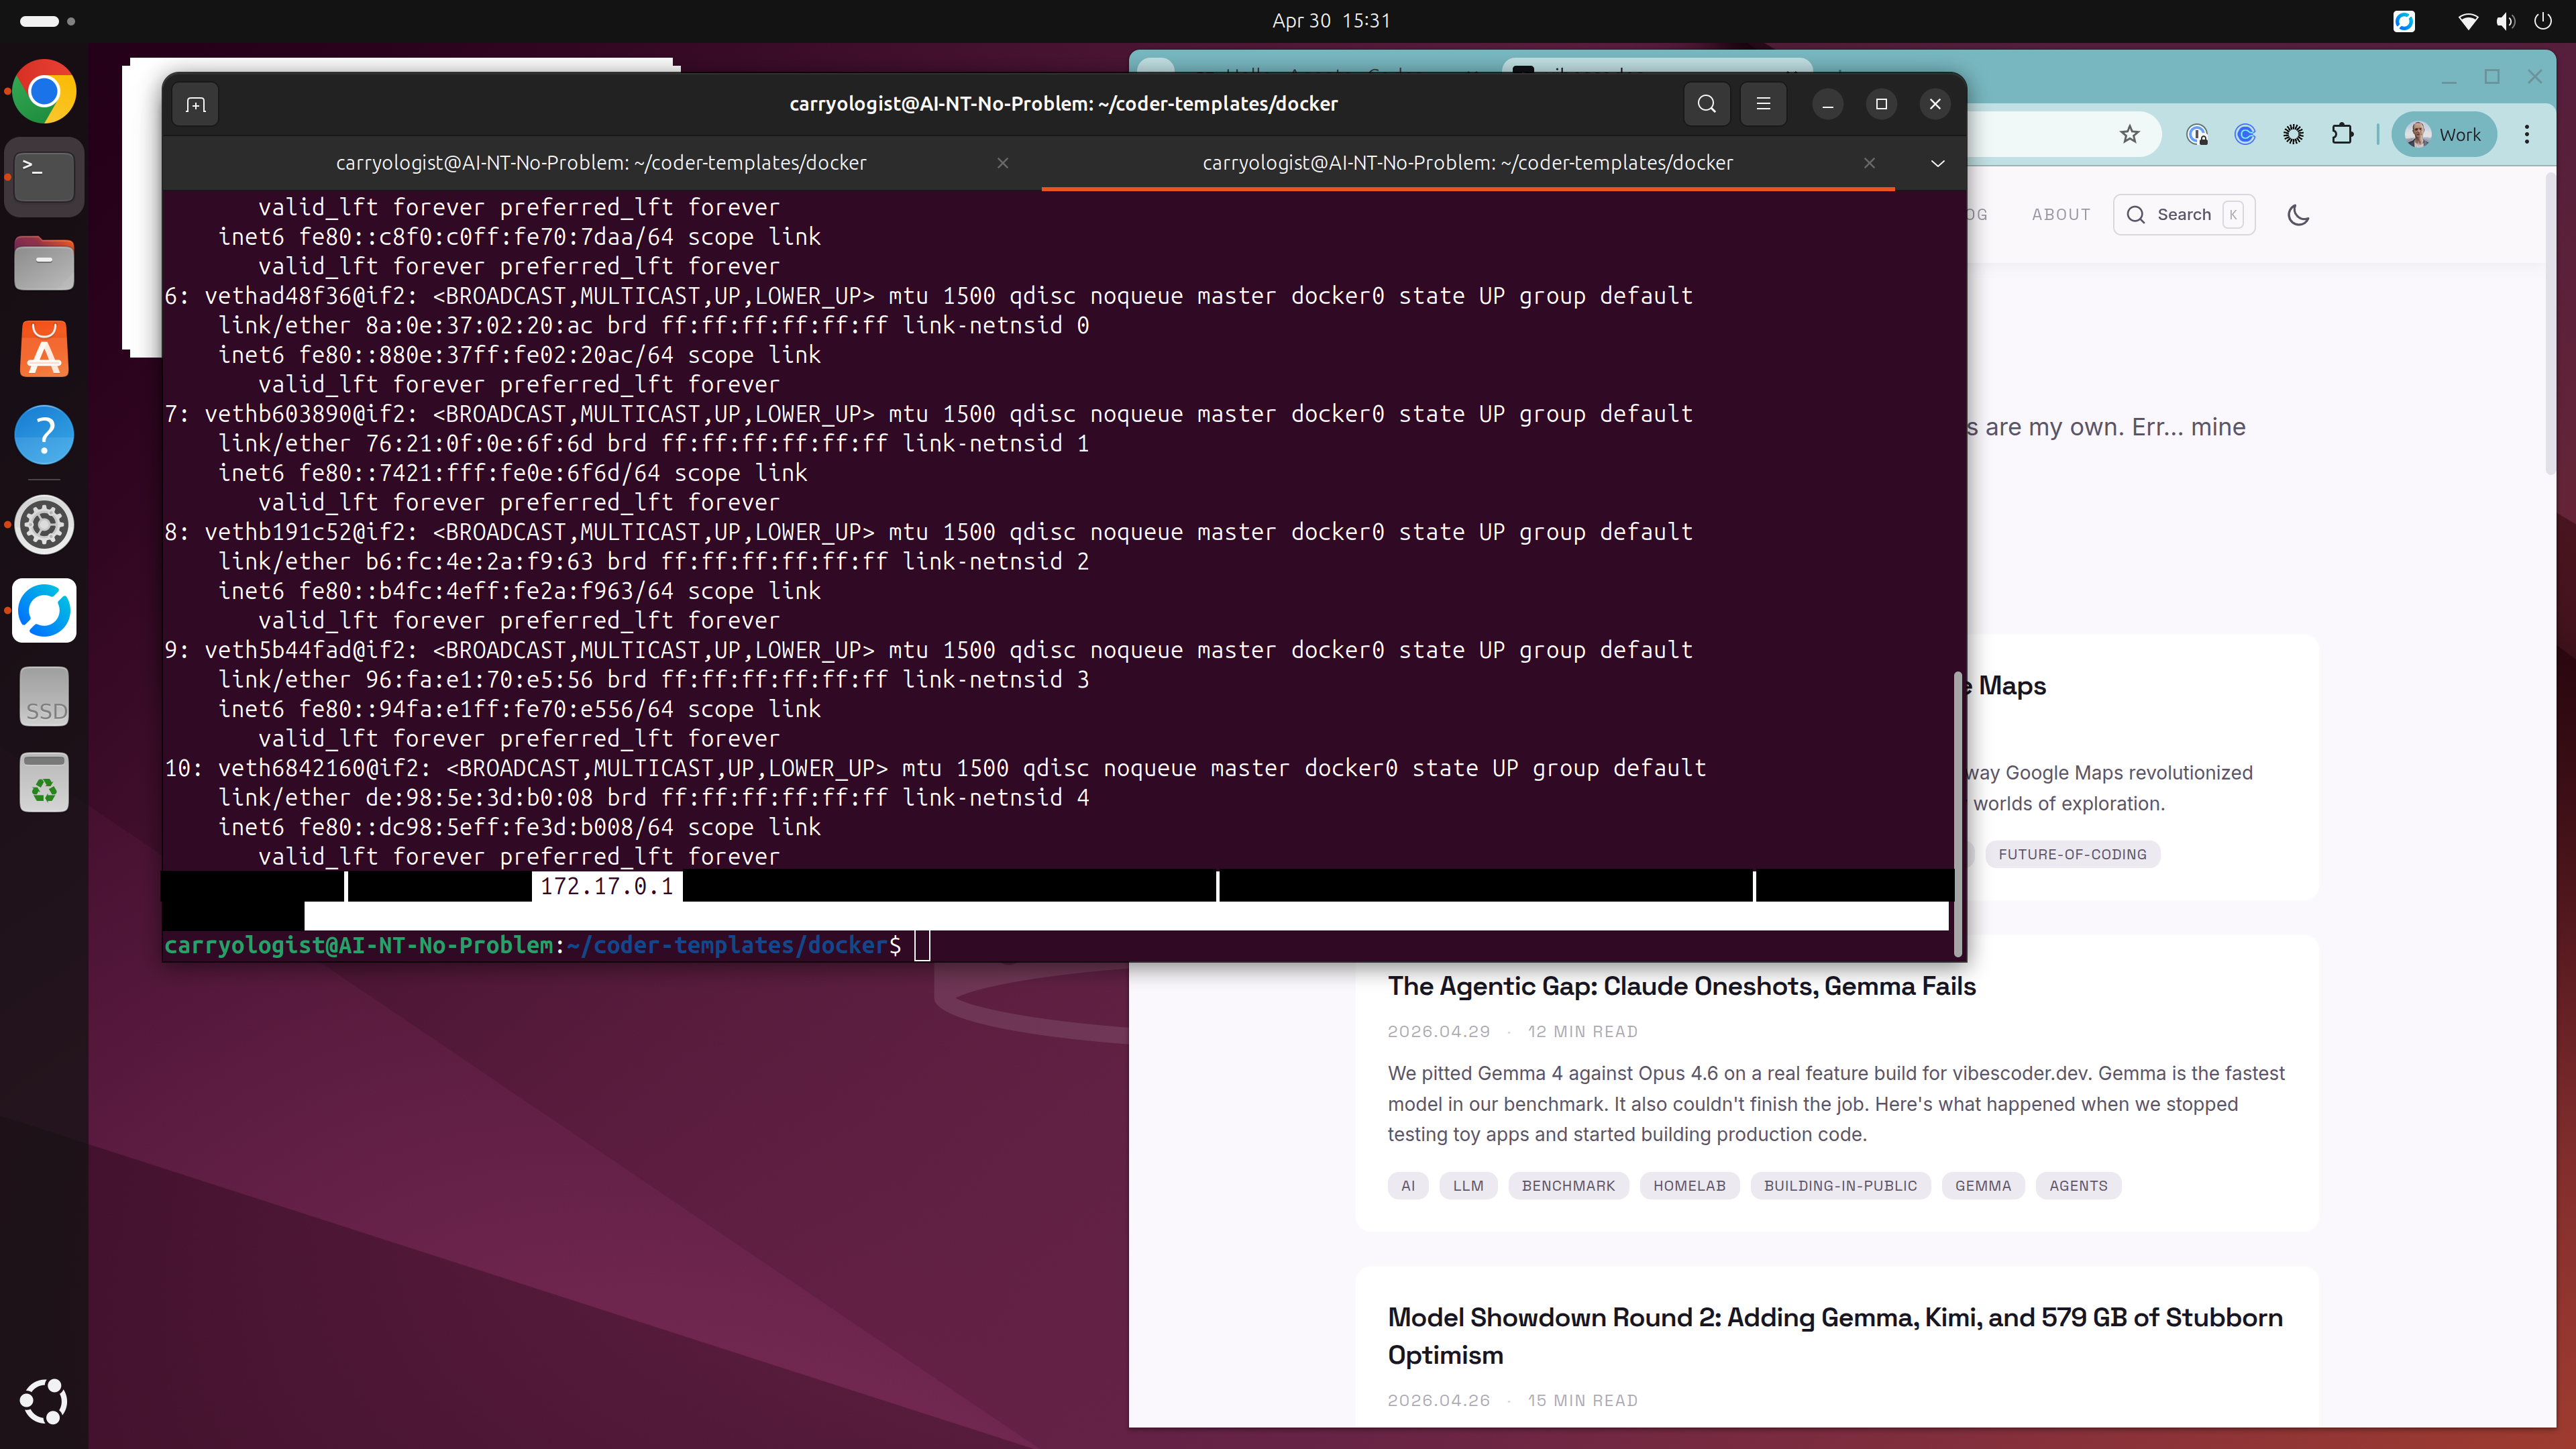Open the Wi-Fi status icon
This screenshot has height=1449, width=2576.
pos(2468,21)
